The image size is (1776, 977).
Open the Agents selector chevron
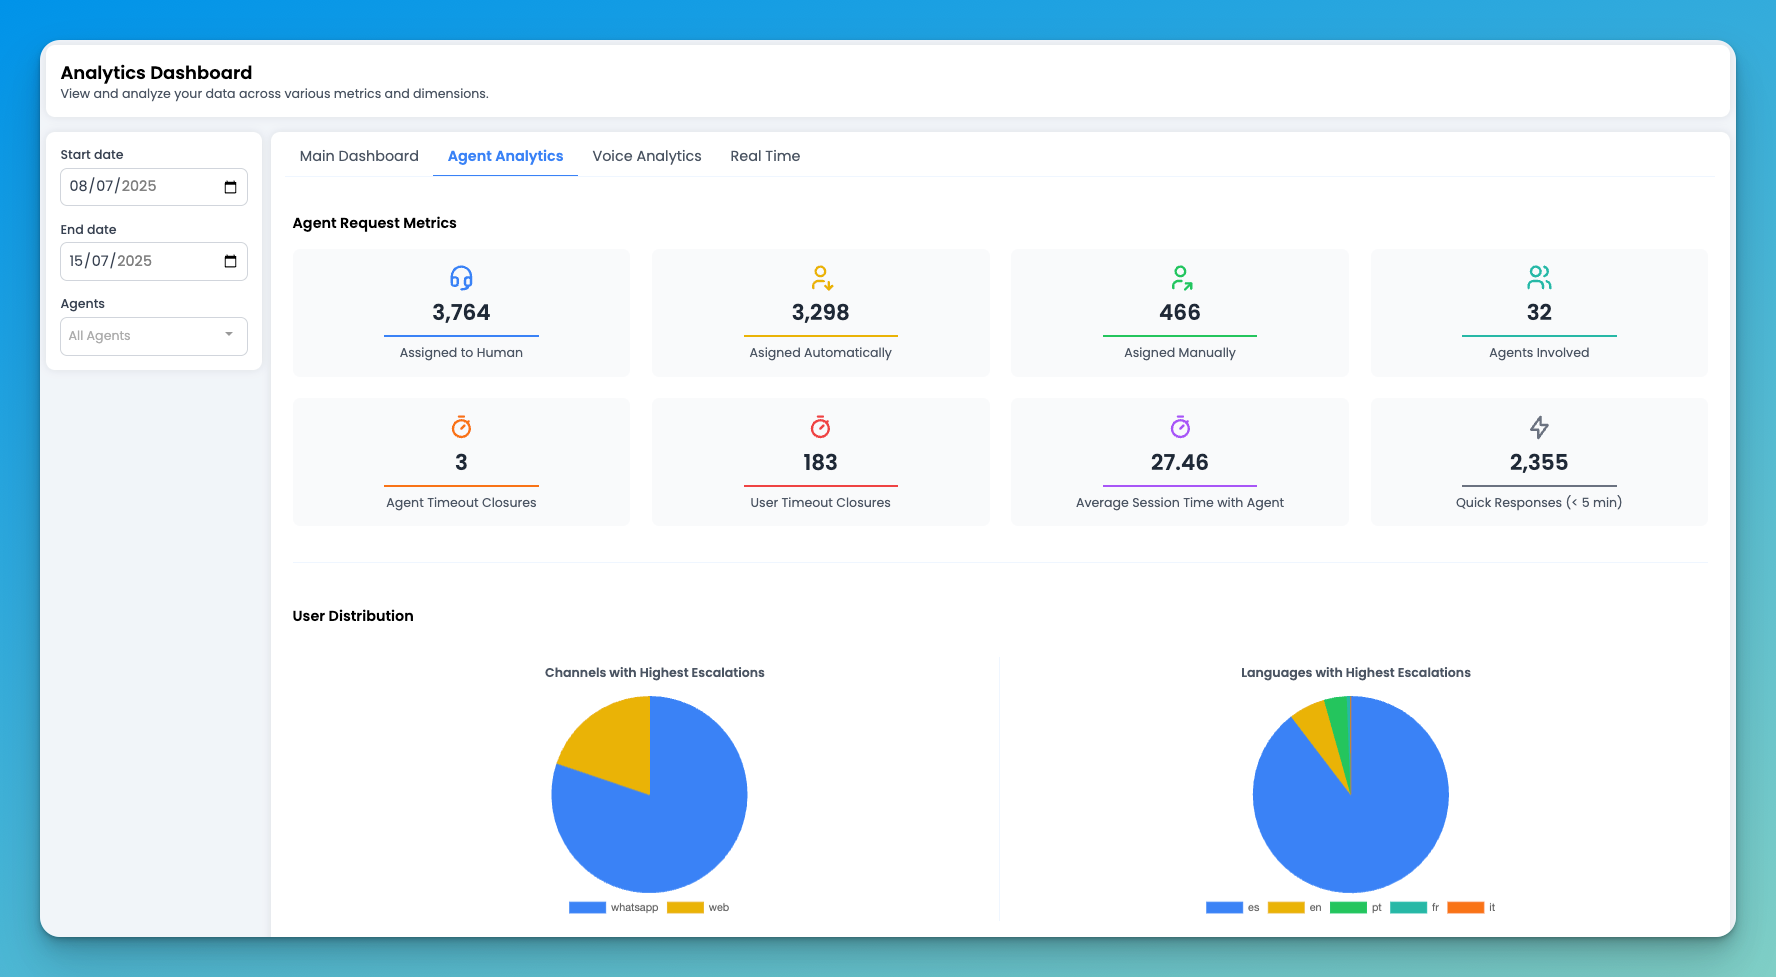point(229,336)
